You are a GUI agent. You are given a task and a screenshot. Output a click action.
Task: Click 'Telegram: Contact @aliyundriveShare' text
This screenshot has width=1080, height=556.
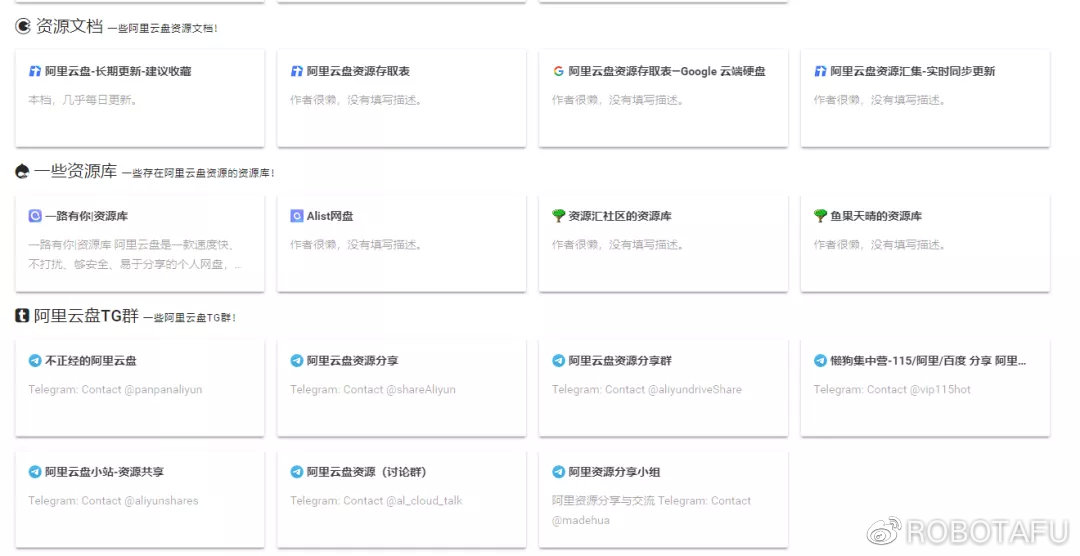click(x=647, y=389)
